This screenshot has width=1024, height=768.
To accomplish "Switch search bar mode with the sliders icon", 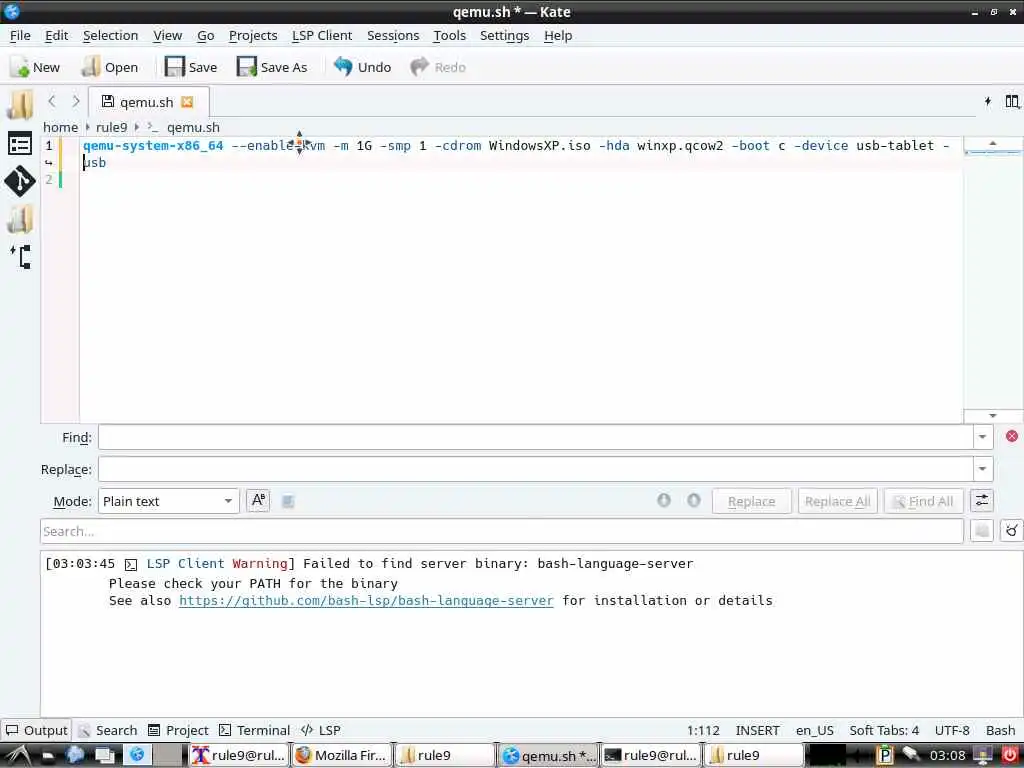I will click(x=982, y=501).
